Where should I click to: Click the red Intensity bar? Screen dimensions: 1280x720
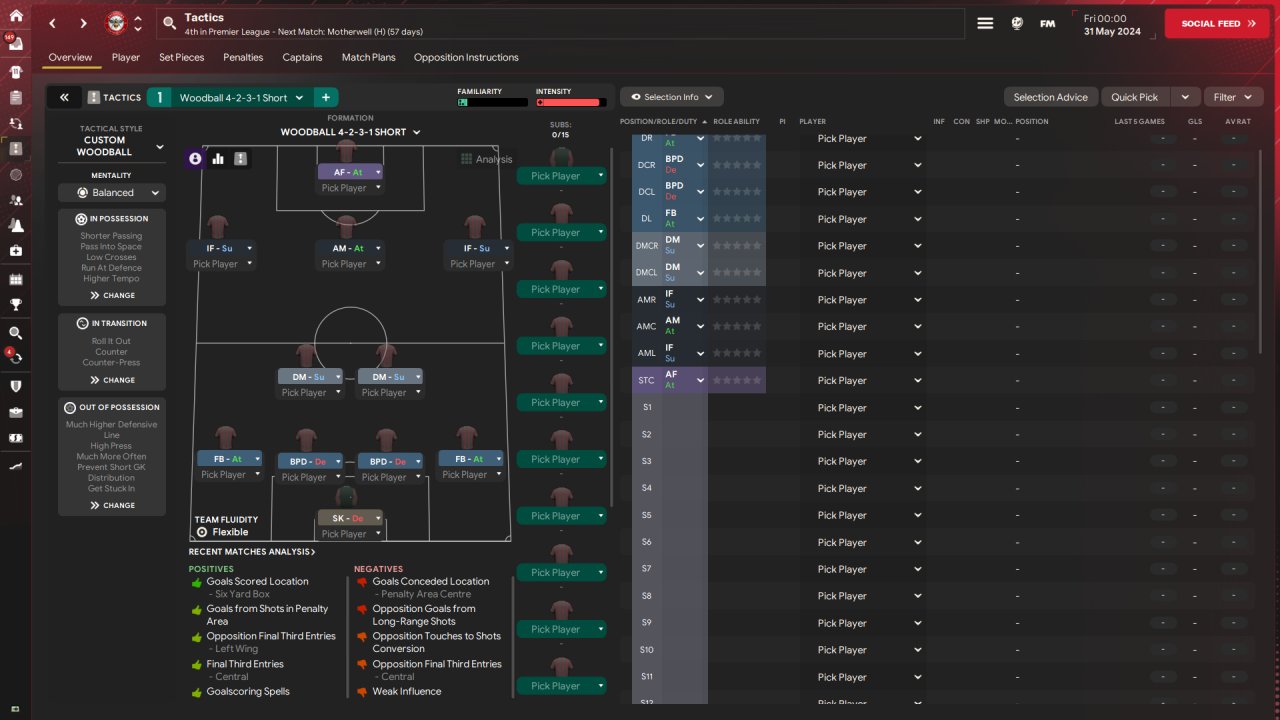570,102
